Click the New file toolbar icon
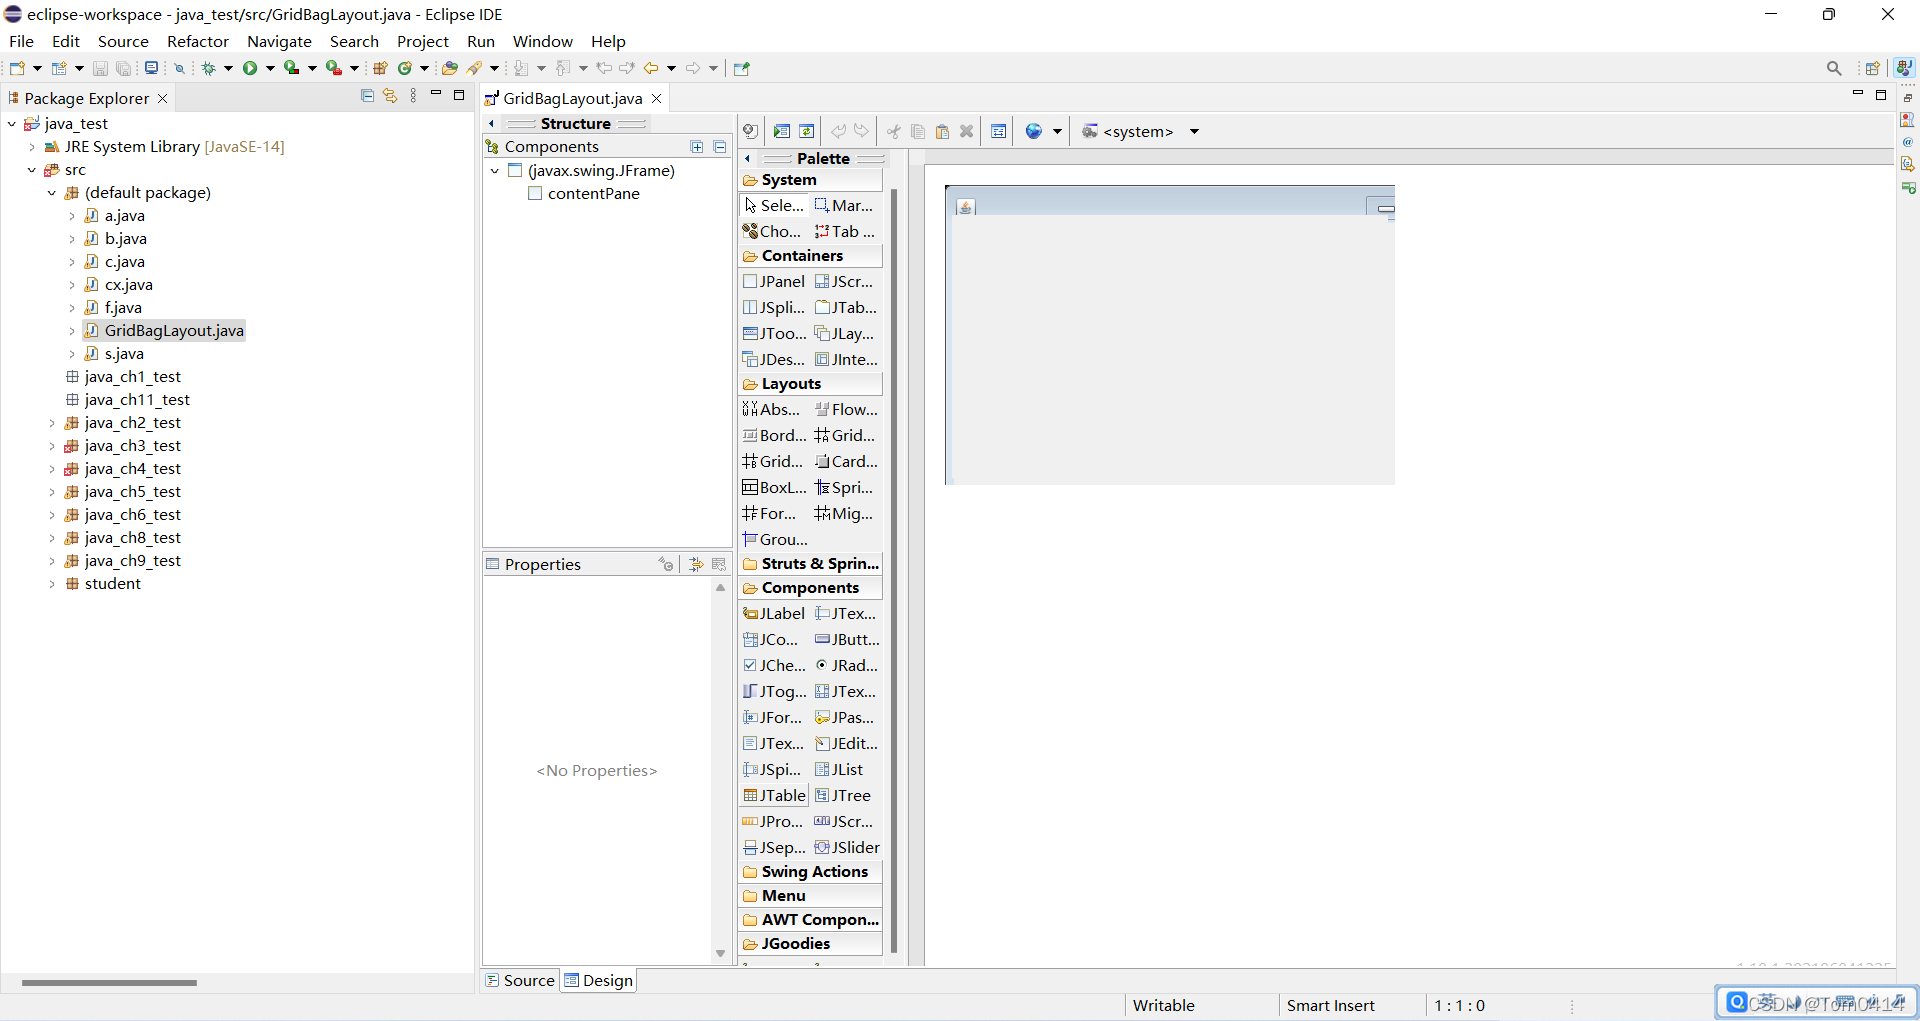The height and width of the screenshot is (1021, 1920). click(x=17, y=68)
